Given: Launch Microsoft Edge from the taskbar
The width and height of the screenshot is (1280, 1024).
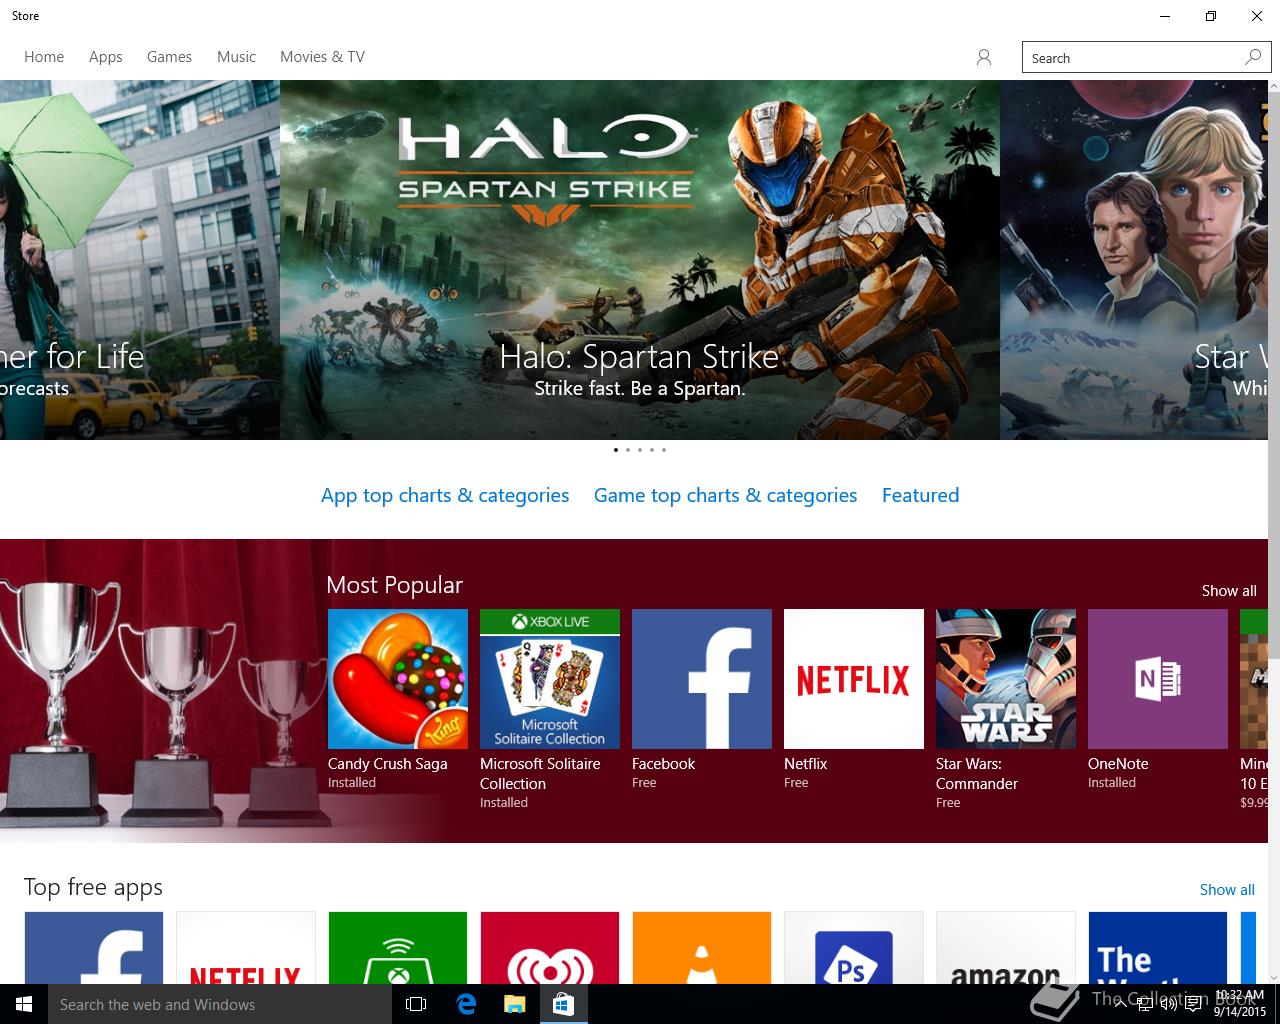Looking at the screenshot, I should click(466, 1004).
